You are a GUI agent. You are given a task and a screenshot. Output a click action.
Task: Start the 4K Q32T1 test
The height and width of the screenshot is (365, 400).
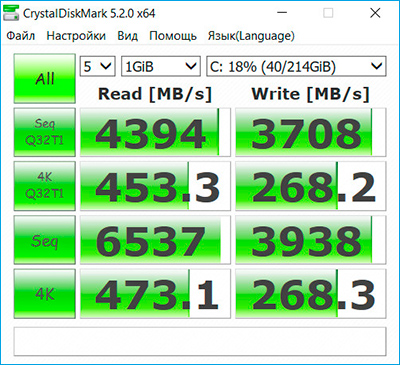[x=45, y=186]
